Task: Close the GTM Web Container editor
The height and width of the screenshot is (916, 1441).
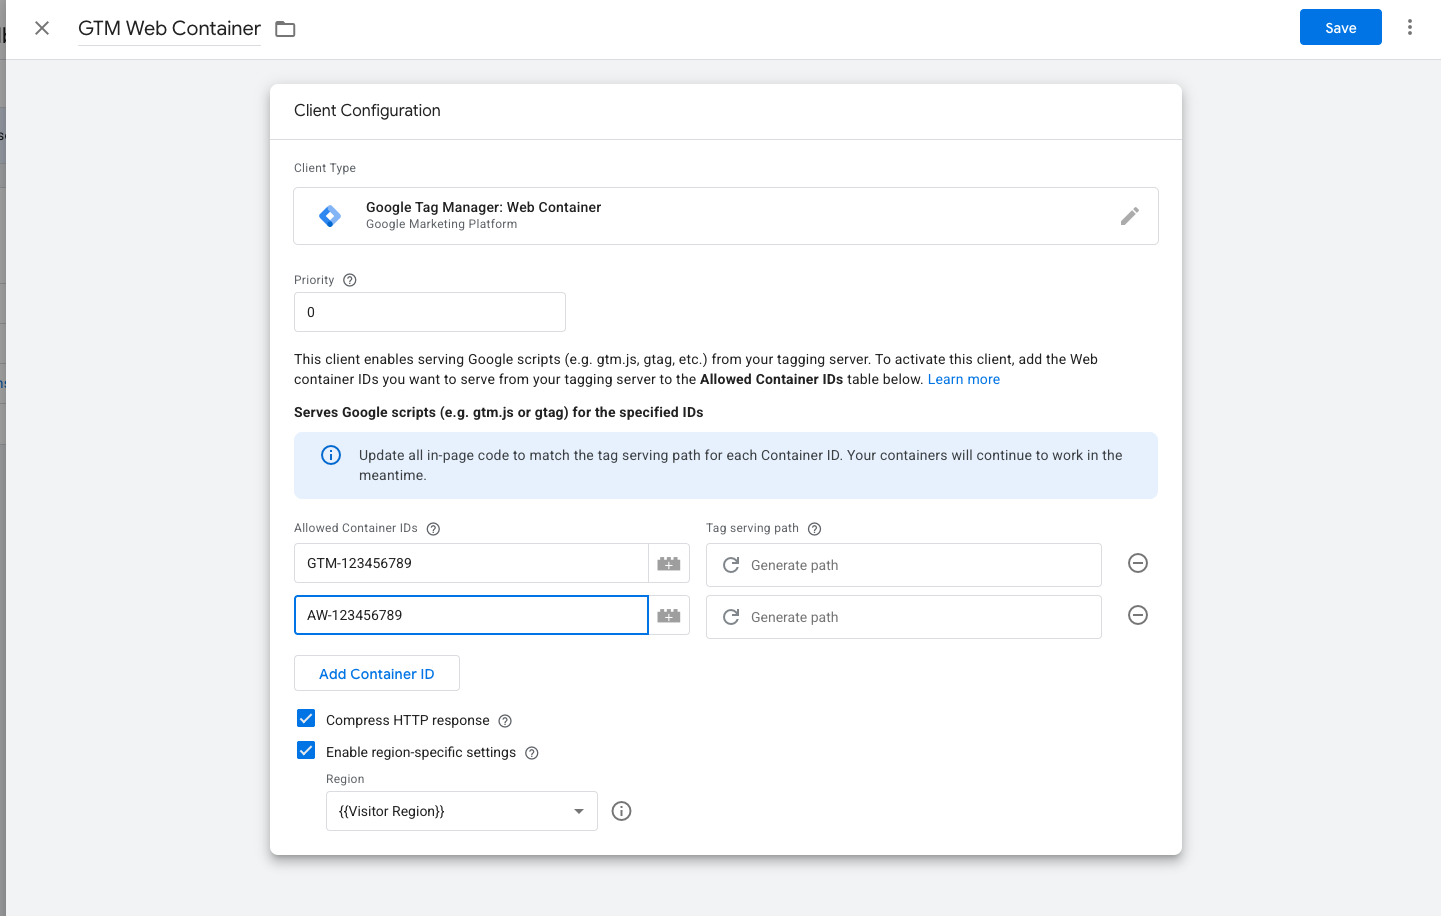Action: click(42, 28)
